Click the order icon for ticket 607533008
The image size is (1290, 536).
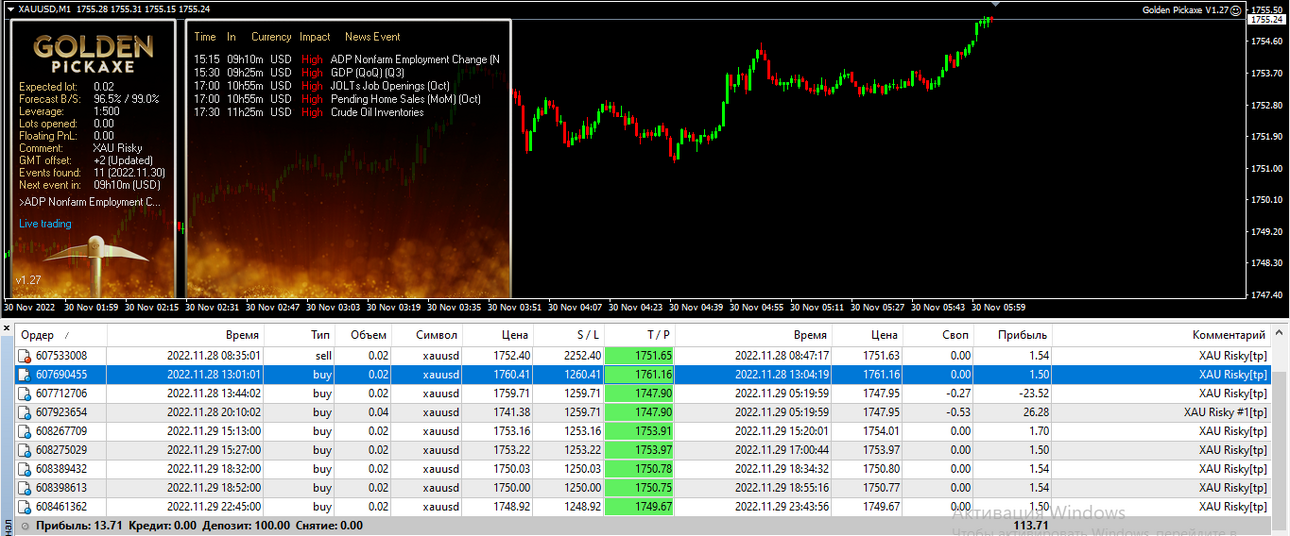coord(26,355)
